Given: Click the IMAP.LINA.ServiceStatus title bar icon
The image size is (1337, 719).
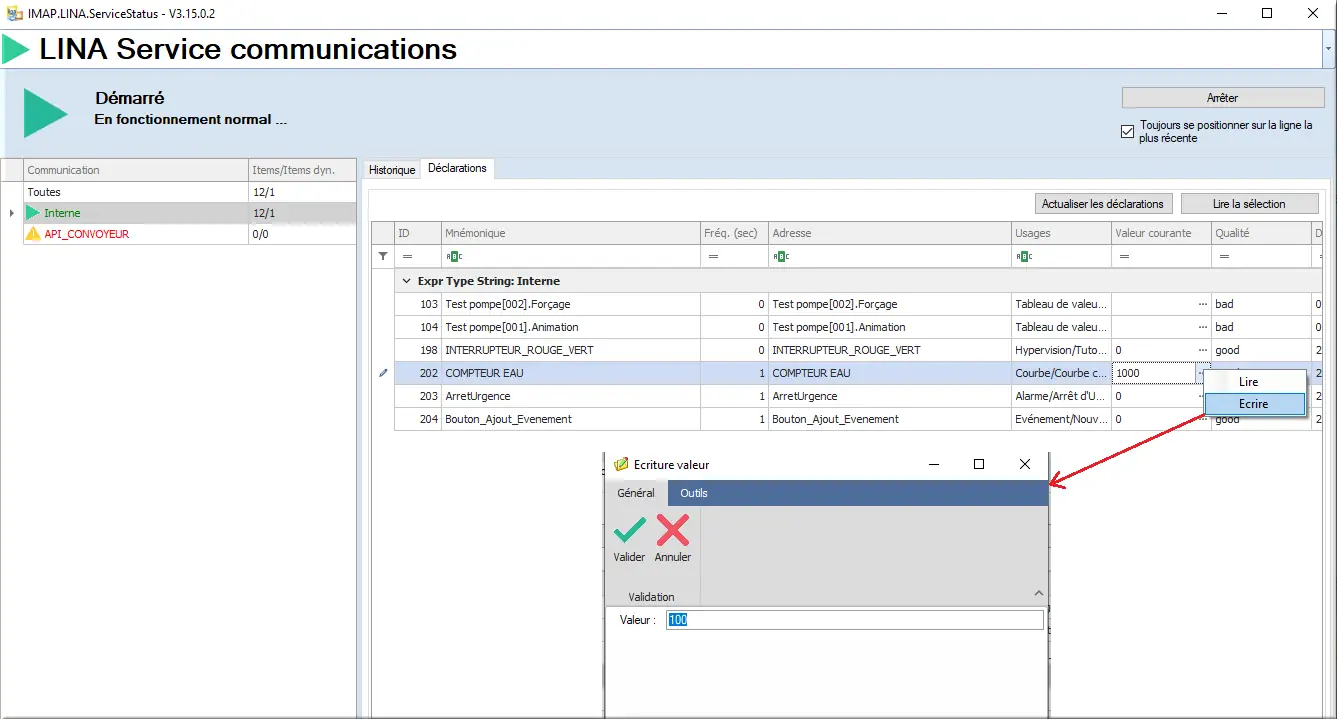Looking at the screenshot, I should pyautogui.click(x=15, y=14).
